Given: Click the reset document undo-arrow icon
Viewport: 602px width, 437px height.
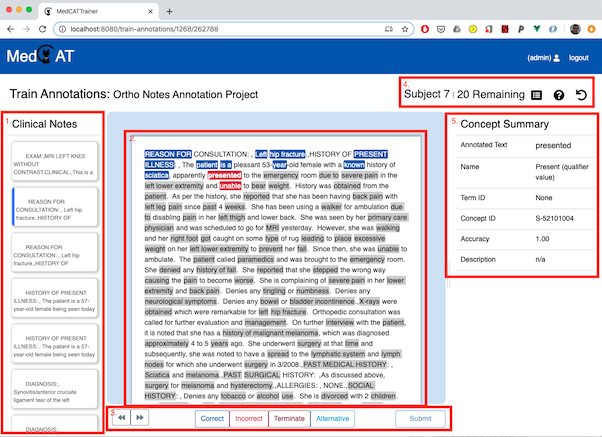Looking at the screenshot, I should coord(581,95).
